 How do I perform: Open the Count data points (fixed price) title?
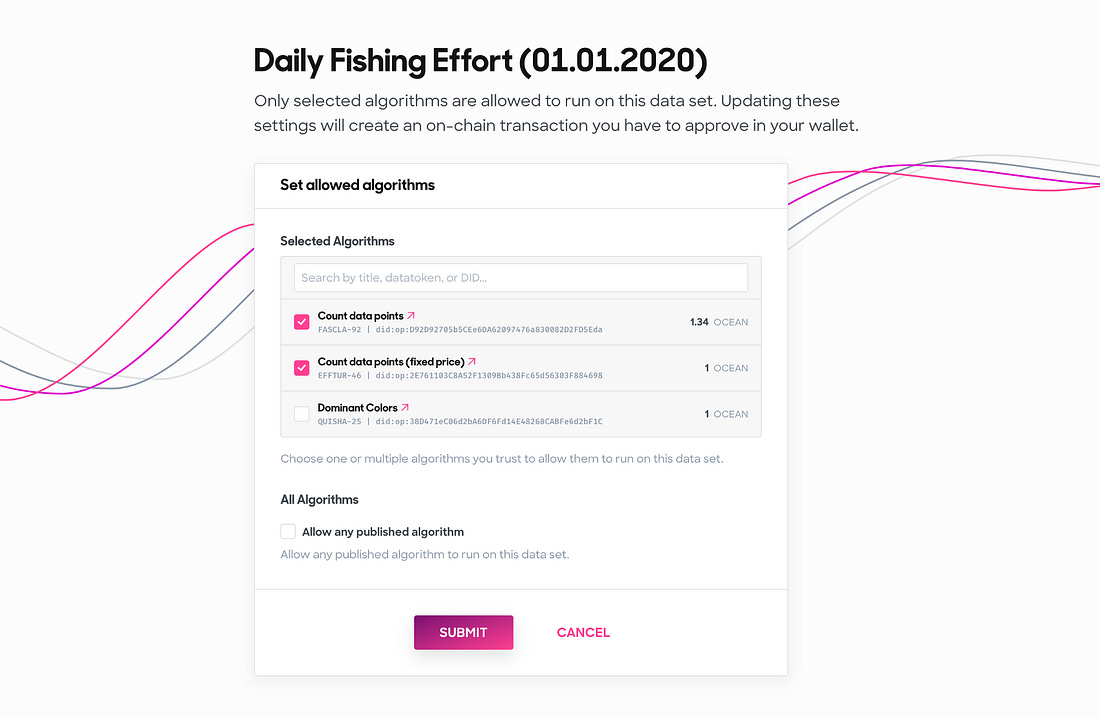pyautogui.click(x=391, y=362)
